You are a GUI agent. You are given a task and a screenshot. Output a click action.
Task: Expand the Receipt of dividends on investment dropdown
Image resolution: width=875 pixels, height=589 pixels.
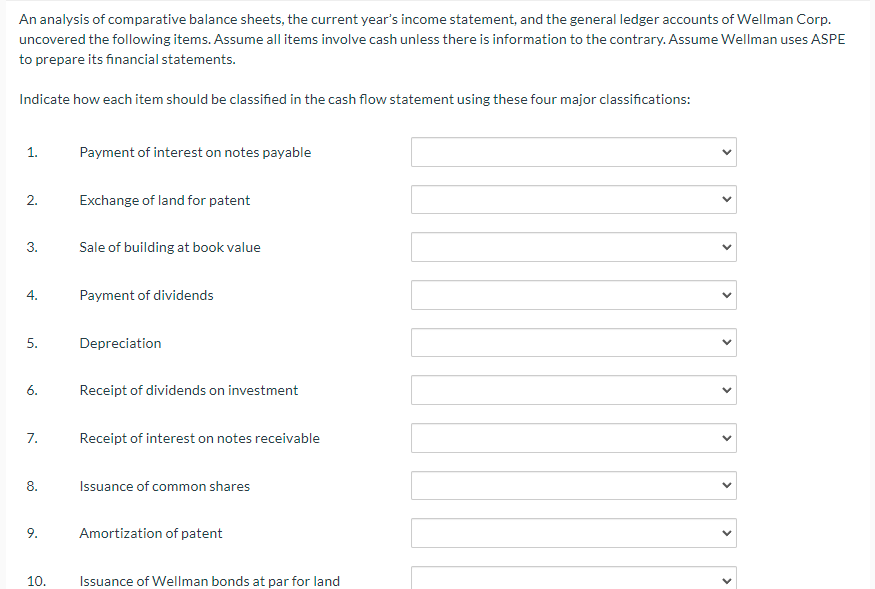tap(573, 390)
